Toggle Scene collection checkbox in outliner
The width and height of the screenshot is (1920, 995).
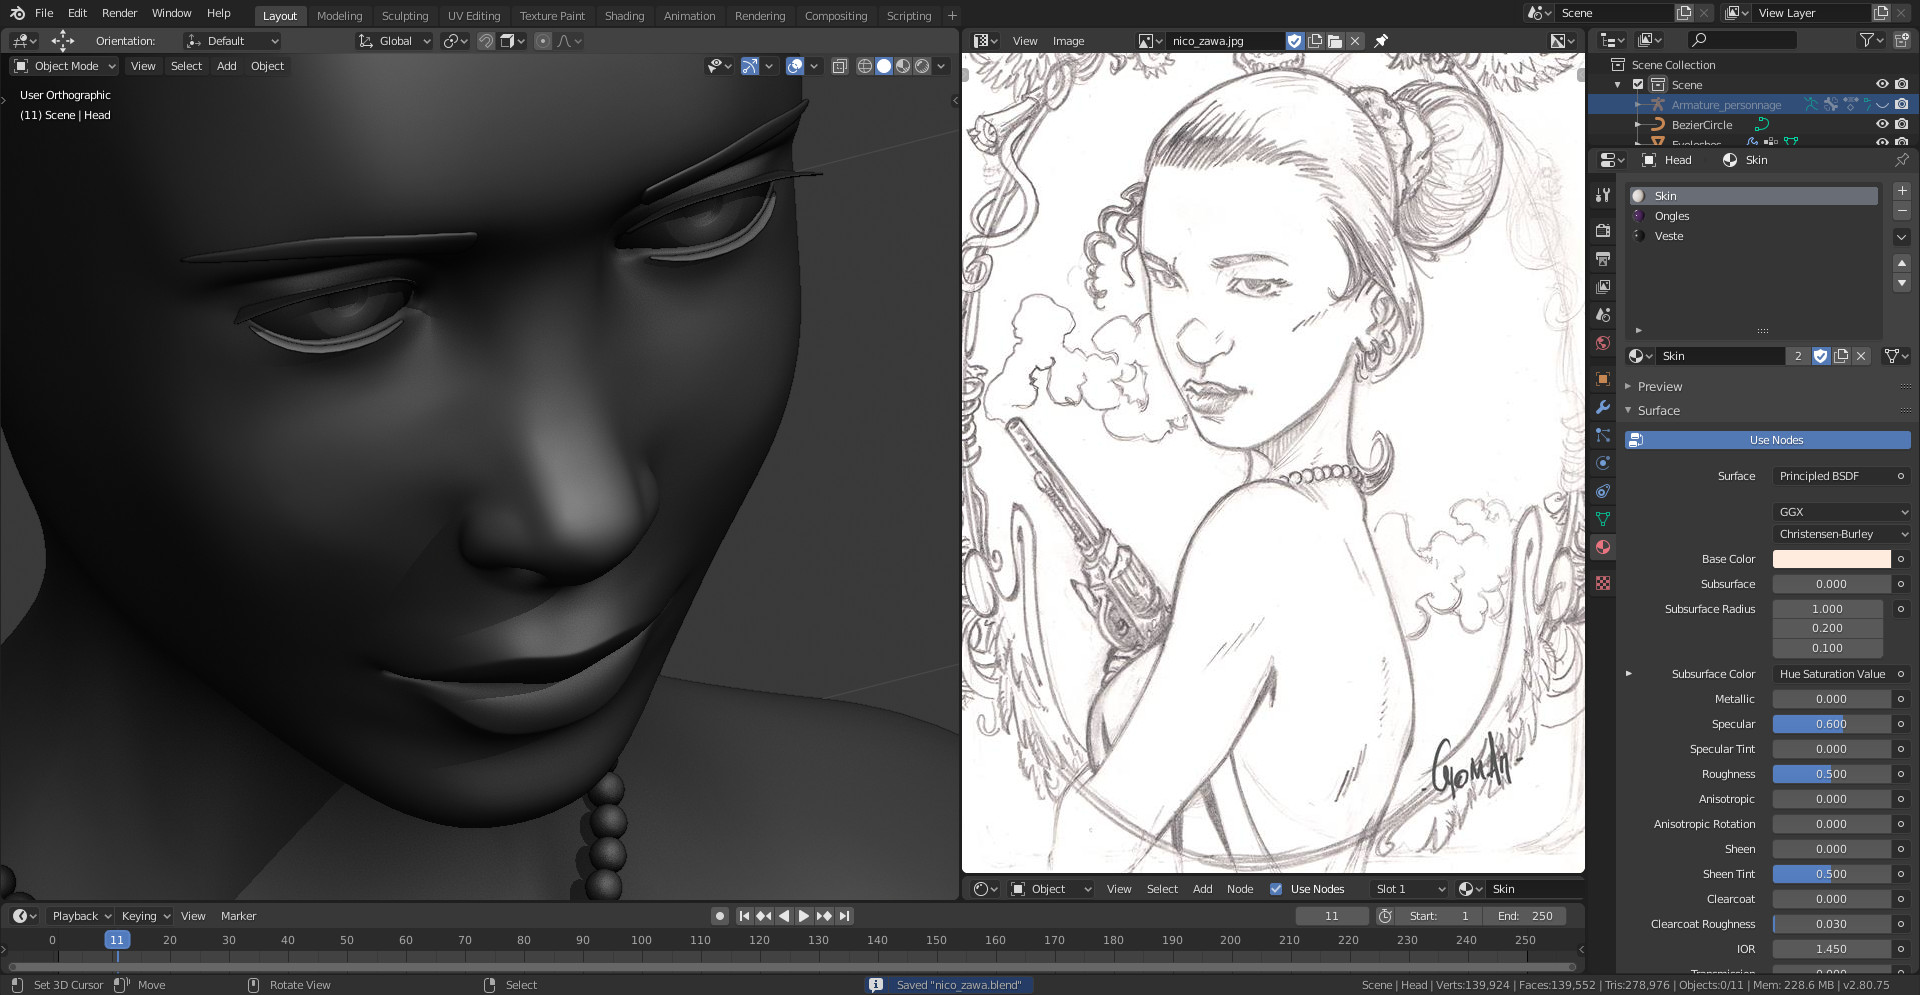[x=1638, y=85]
